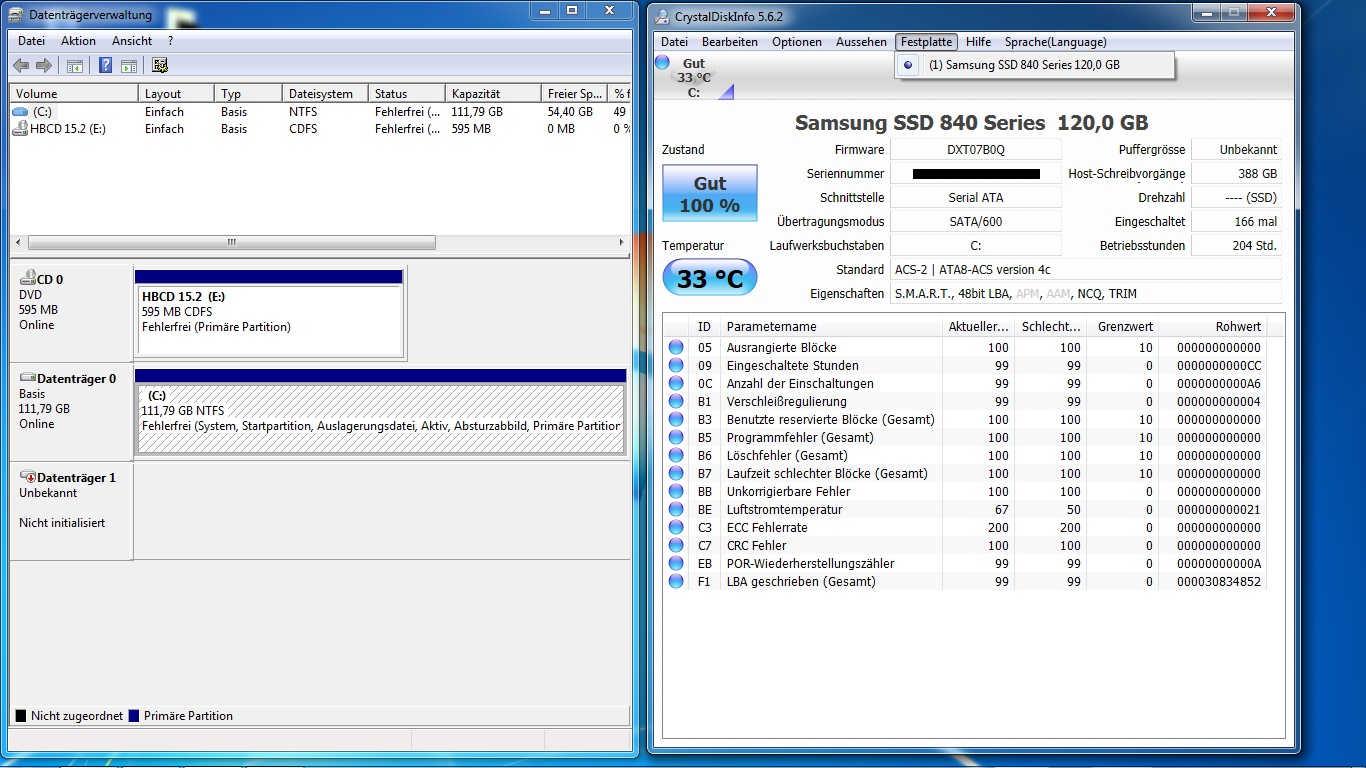Viewport: 1366px width, 768px height.
Task: Click the blue health orb on drive C: tab
Action: 662,62
